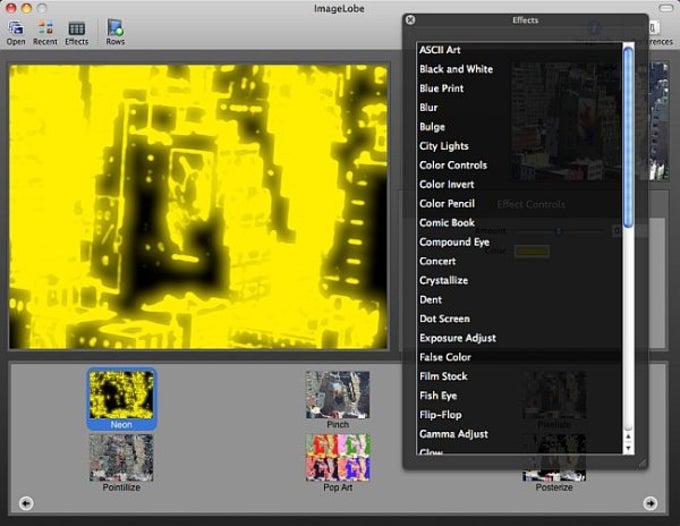Viewport: 680px width, 526px height.
Task: Show recent images via Recent icon
Action: pyautogui.click(x=45, y=33)
